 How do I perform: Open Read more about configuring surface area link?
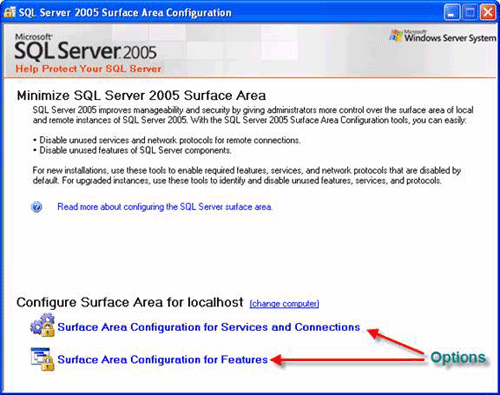coord(165,207)
